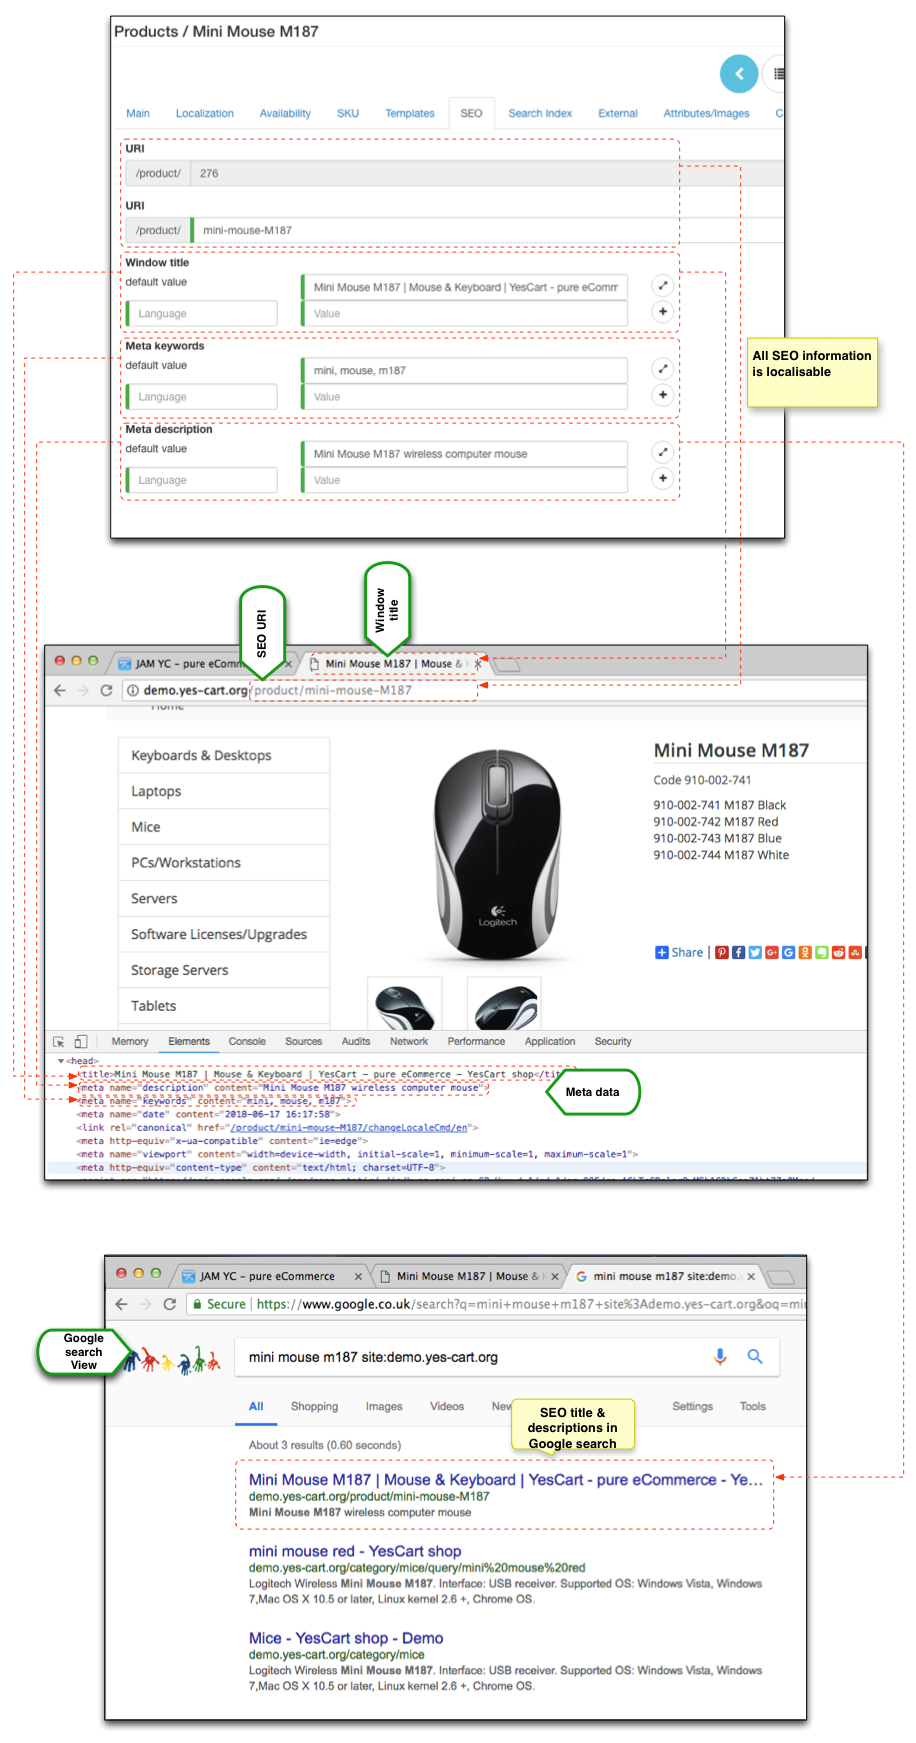The height and width of the screenshot is (1743, 916).
Task: Open Google search Tools
Action: [x=752, y=1406]
